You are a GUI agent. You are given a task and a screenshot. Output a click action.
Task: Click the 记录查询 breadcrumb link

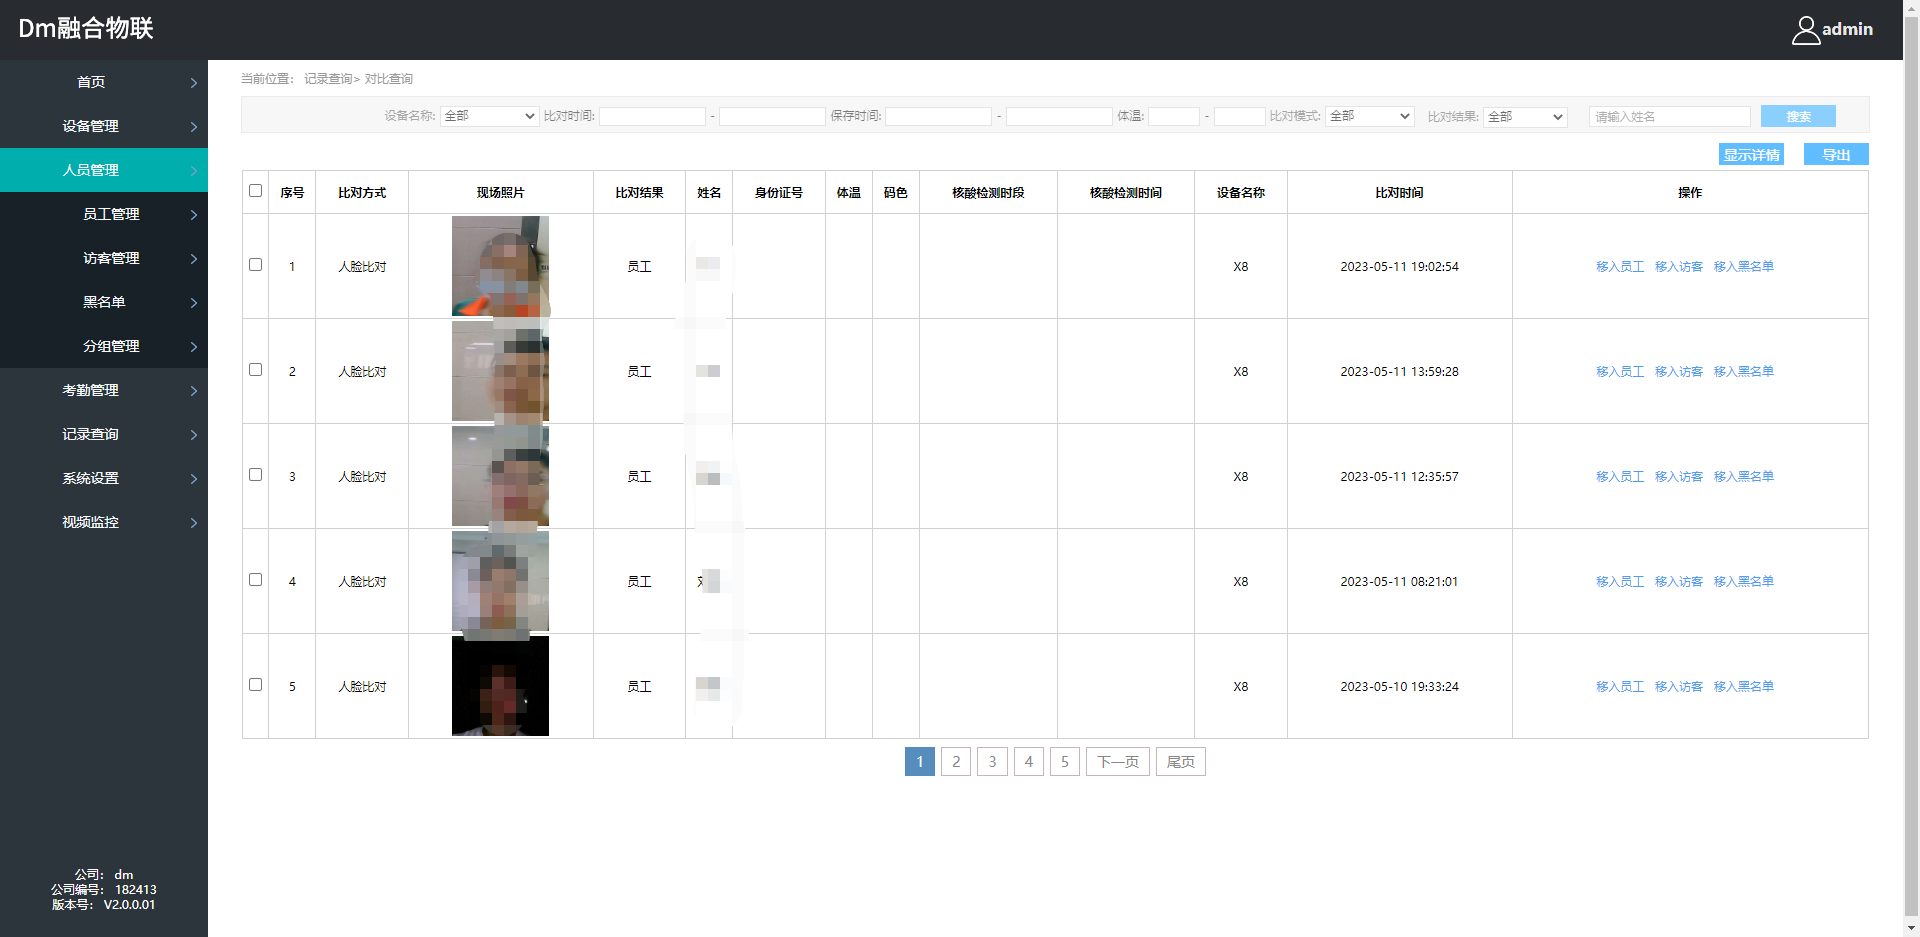click(328, 79)
